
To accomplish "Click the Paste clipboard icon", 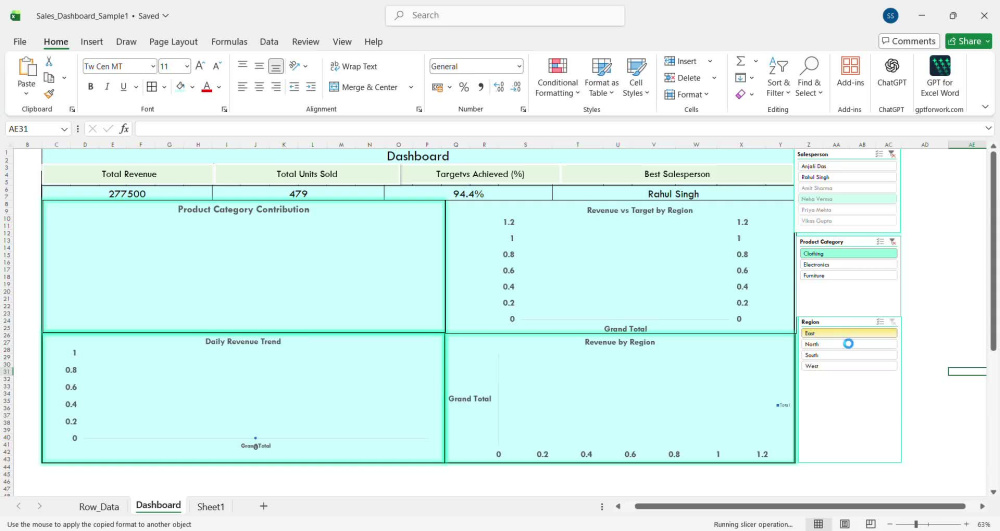I will click(27, 66).
